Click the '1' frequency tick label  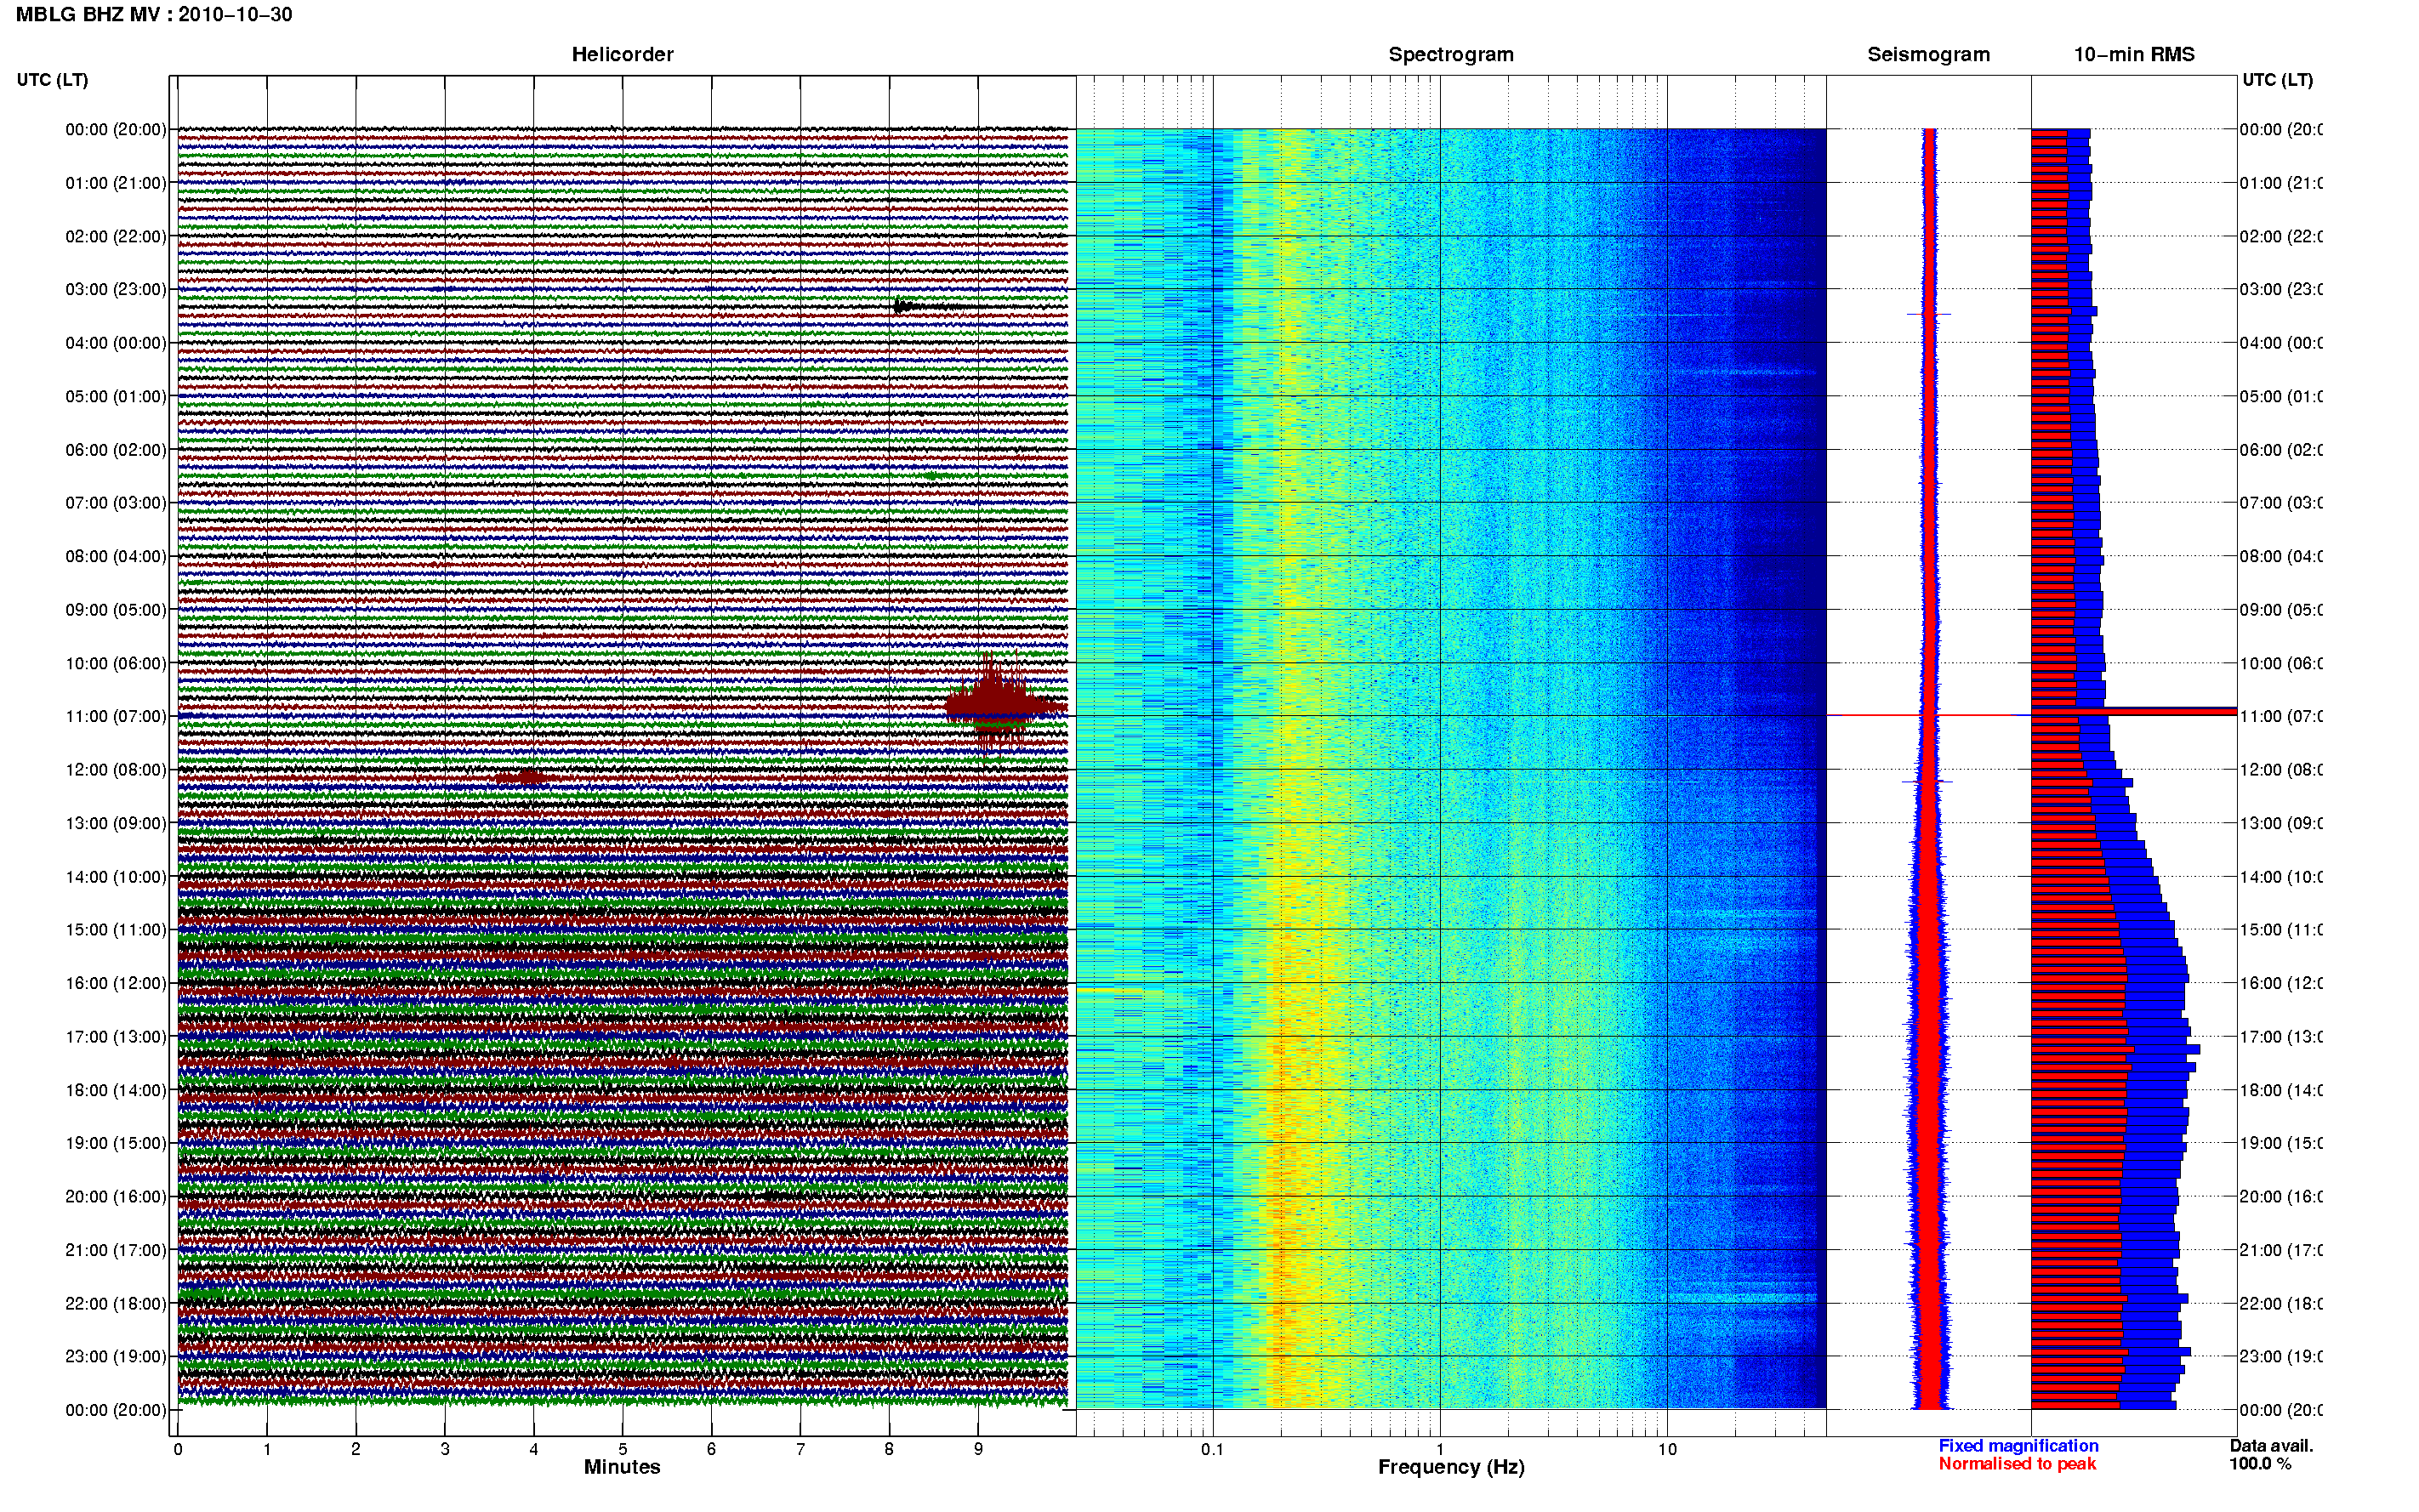pyautogui.click(x=1440, y=1449)
